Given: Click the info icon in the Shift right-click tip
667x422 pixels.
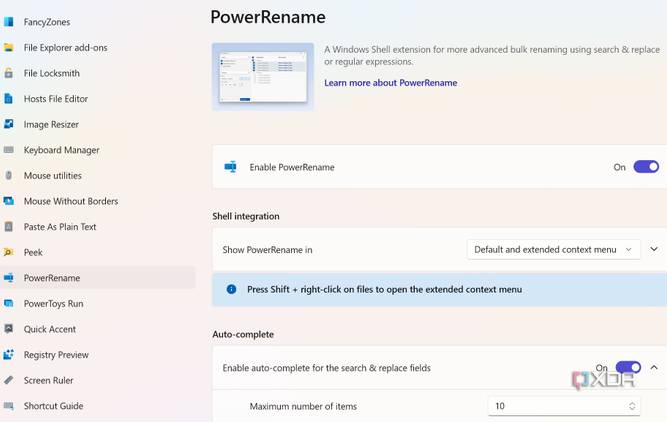Looking at the screenshot, I should coord(231,289).
